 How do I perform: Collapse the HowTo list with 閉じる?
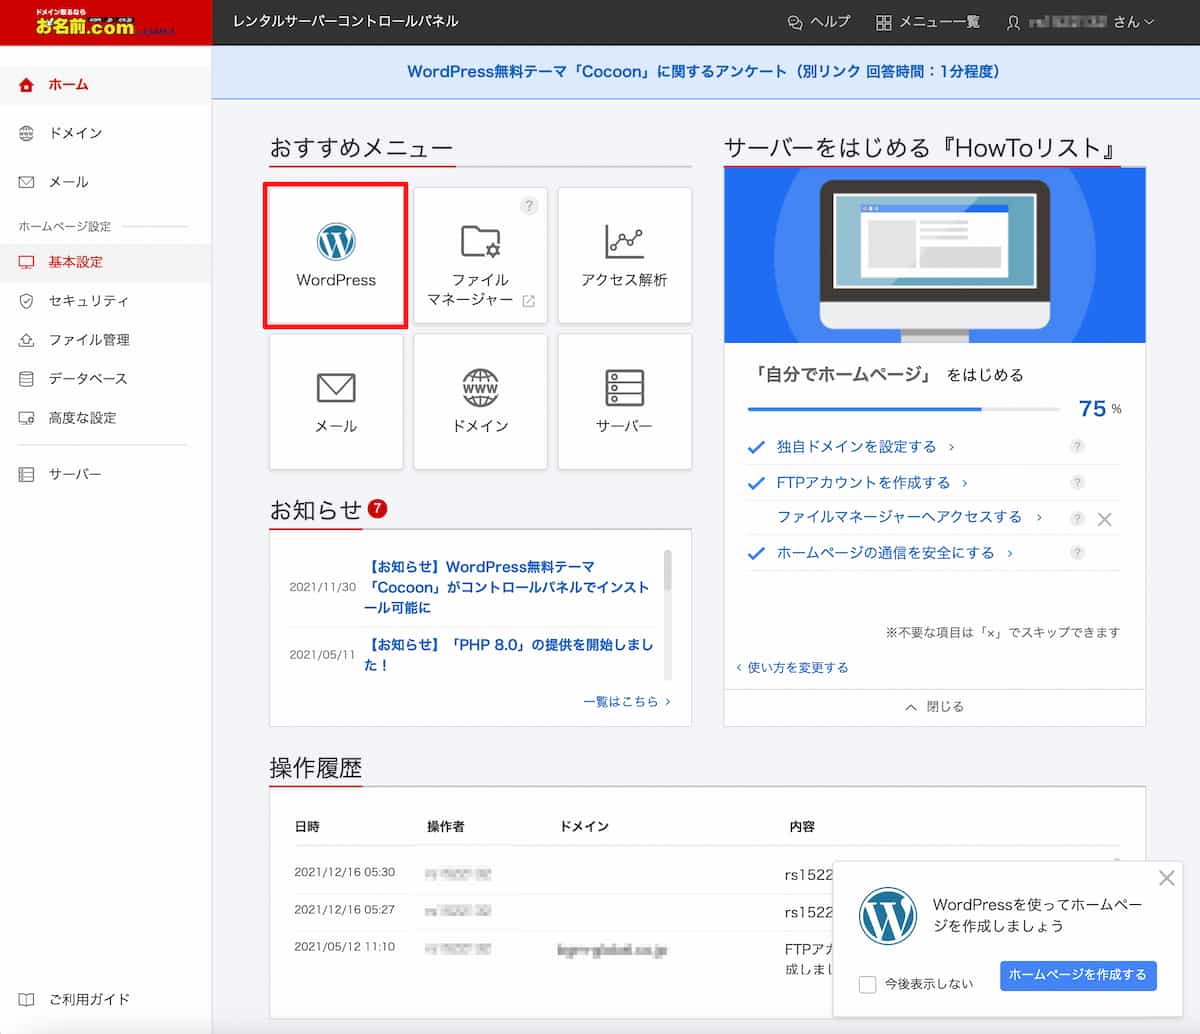pyautogui.click(x=934, y=706)
